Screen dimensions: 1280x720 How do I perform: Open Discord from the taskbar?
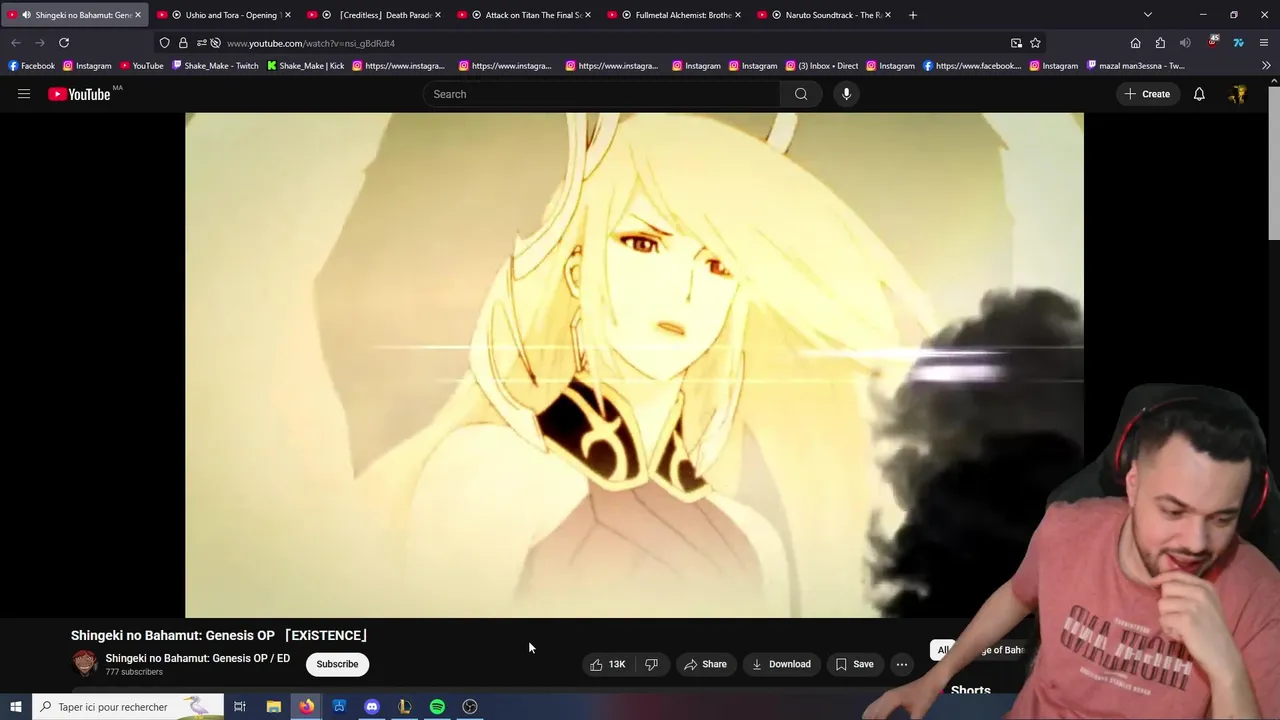(x=372, y=707)
